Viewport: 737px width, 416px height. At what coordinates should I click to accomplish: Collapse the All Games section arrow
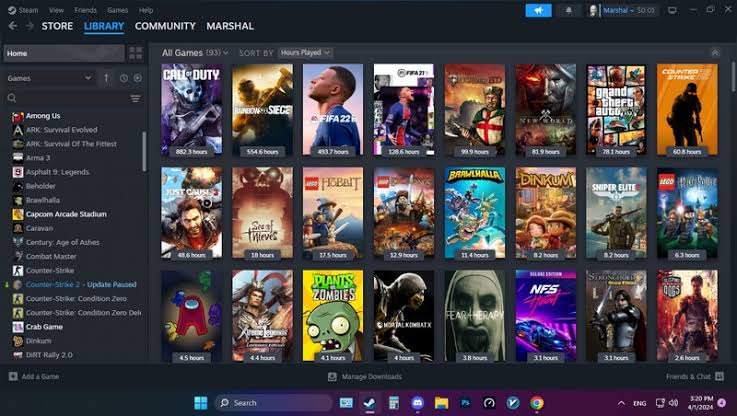coord(715,53)
